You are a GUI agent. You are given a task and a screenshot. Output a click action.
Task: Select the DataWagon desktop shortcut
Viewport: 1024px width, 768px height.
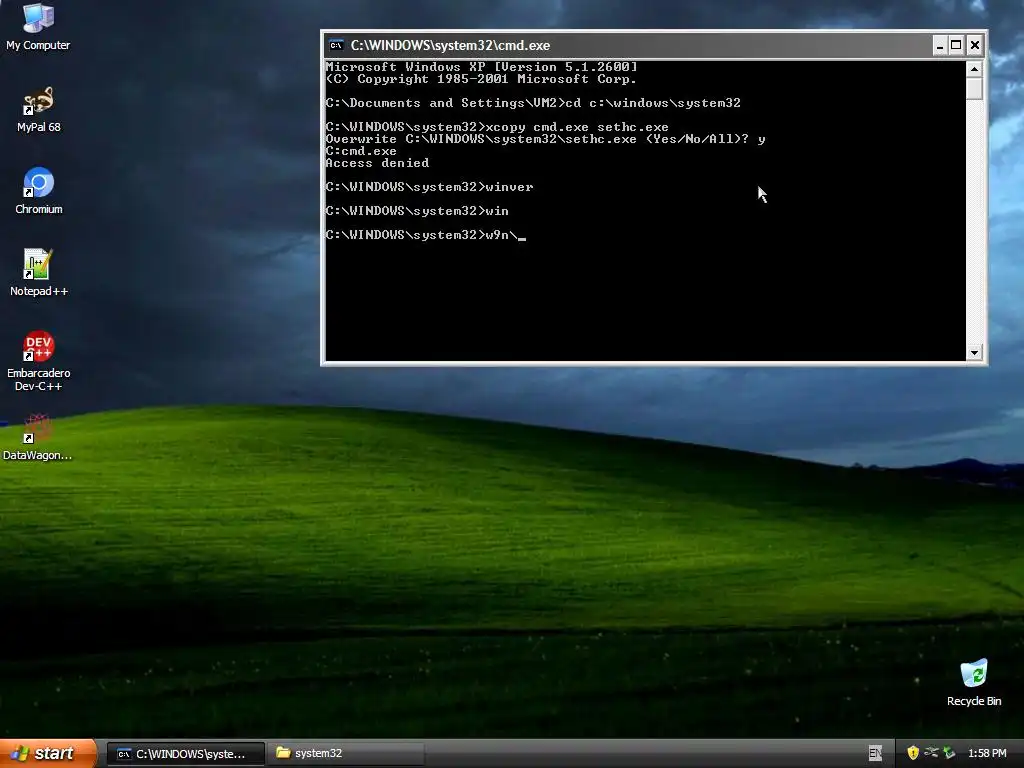coord(37,437)
